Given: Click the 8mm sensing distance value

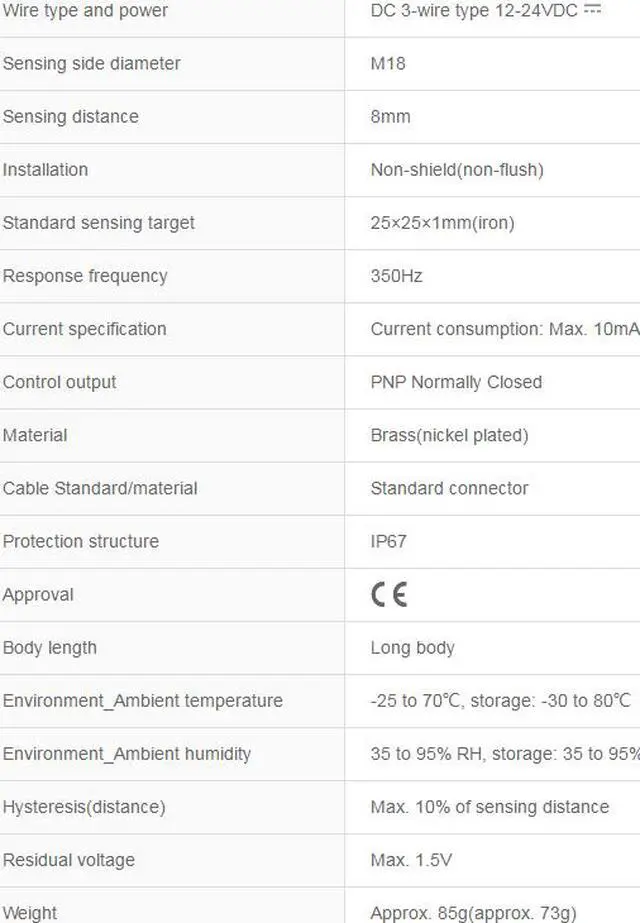Looking at the screenshot, I should click(390, 116).
